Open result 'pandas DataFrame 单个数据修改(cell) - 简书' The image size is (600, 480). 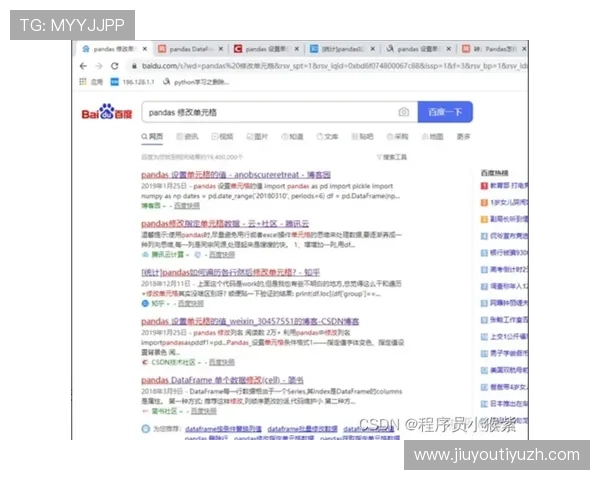[222, 380]
